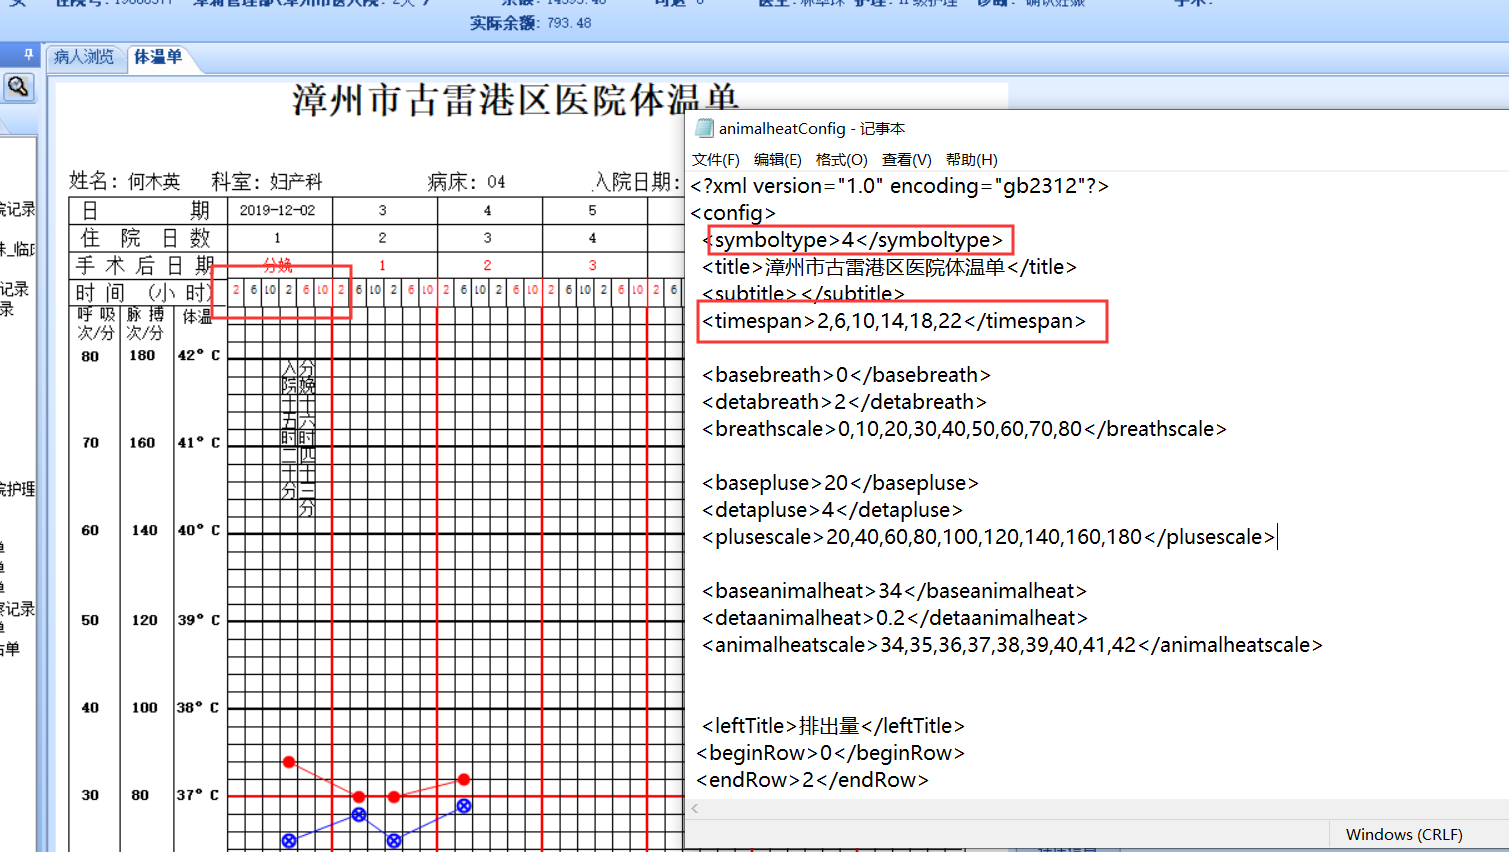Click the timespan 2,6,10,14,18,22 line

pos(894,321)
